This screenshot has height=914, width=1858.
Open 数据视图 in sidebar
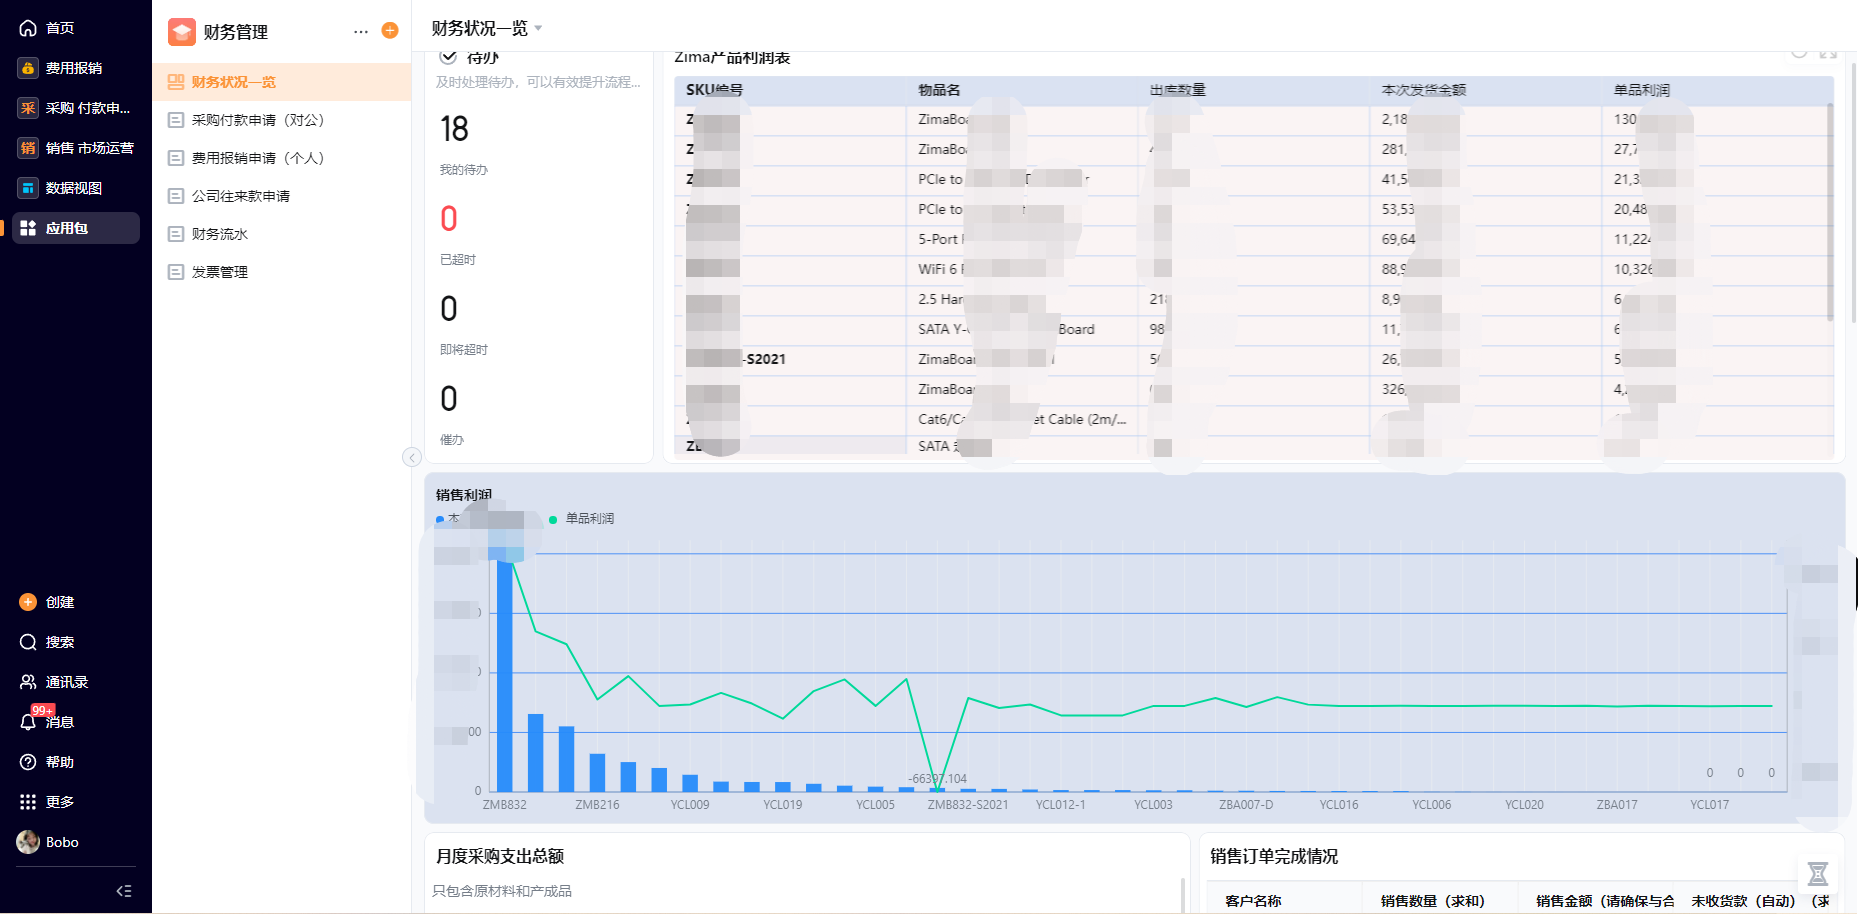[60, 188]
